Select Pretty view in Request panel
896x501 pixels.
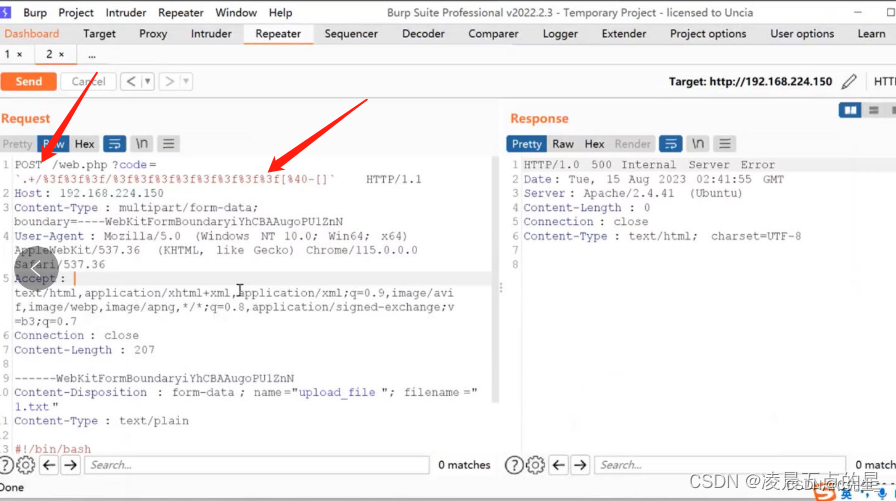click(17, 144)
